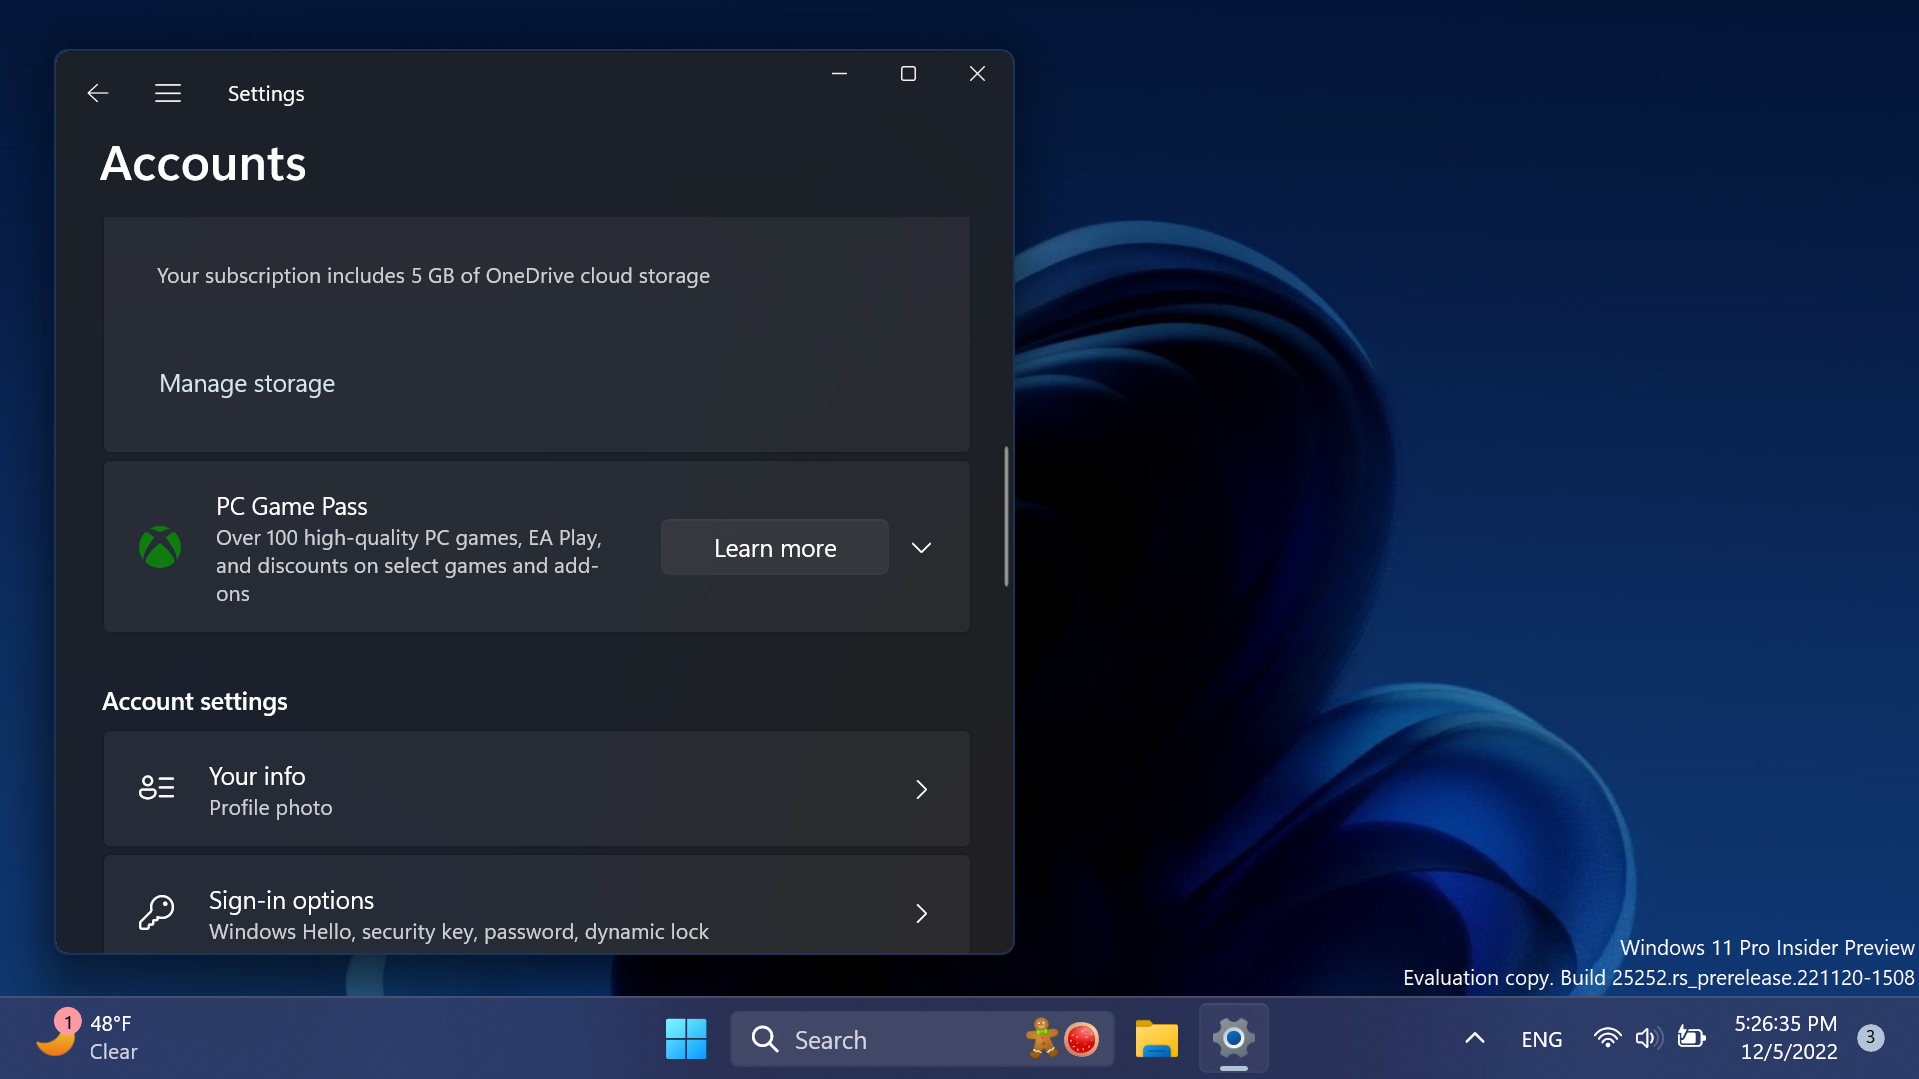Open the Sign-in options page
Image resolution: width=1919 pixels, height=1079 pixels.
click(536, 913)
